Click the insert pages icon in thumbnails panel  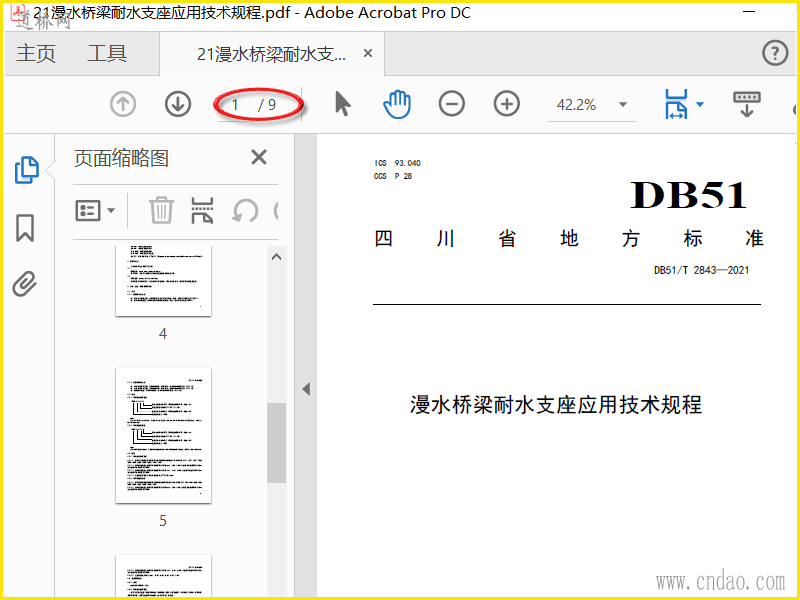[x=202, y=210]
